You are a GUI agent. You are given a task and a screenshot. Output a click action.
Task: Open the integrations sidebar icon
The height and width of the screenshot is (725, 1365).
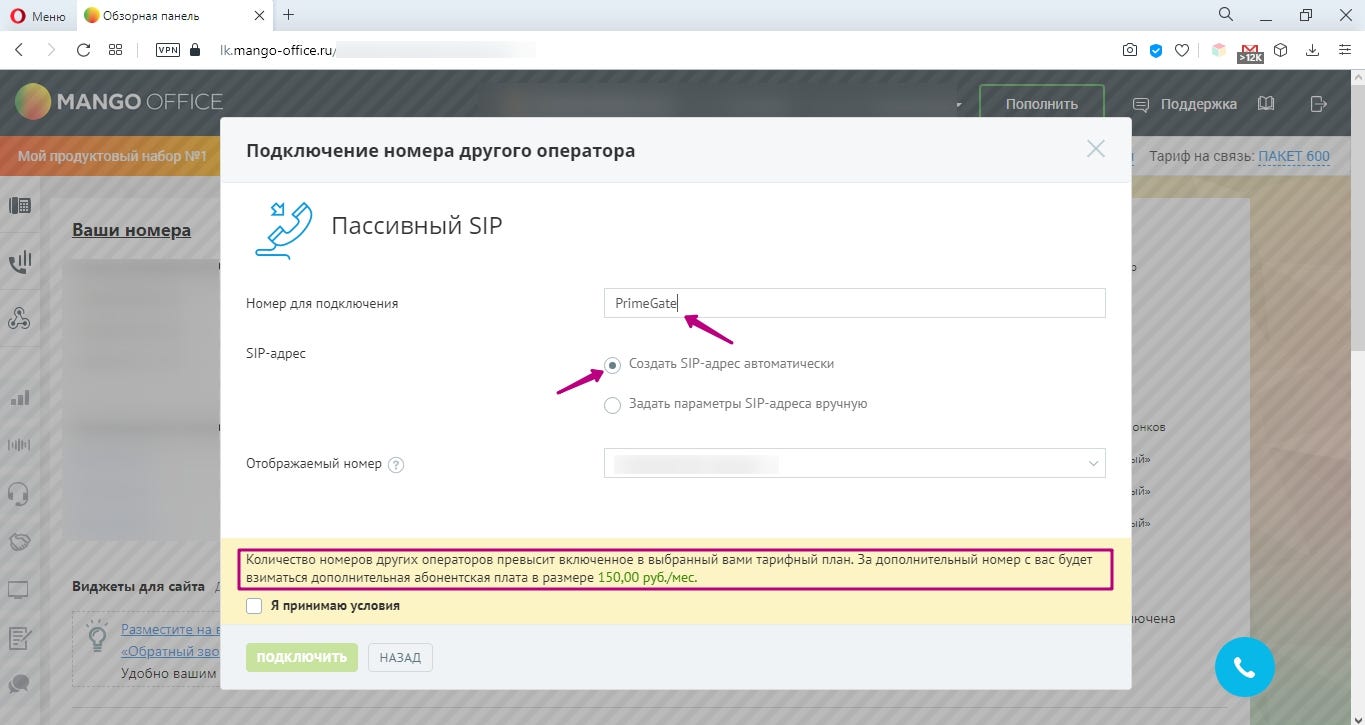pyautogui.click(x=19, y=319)
